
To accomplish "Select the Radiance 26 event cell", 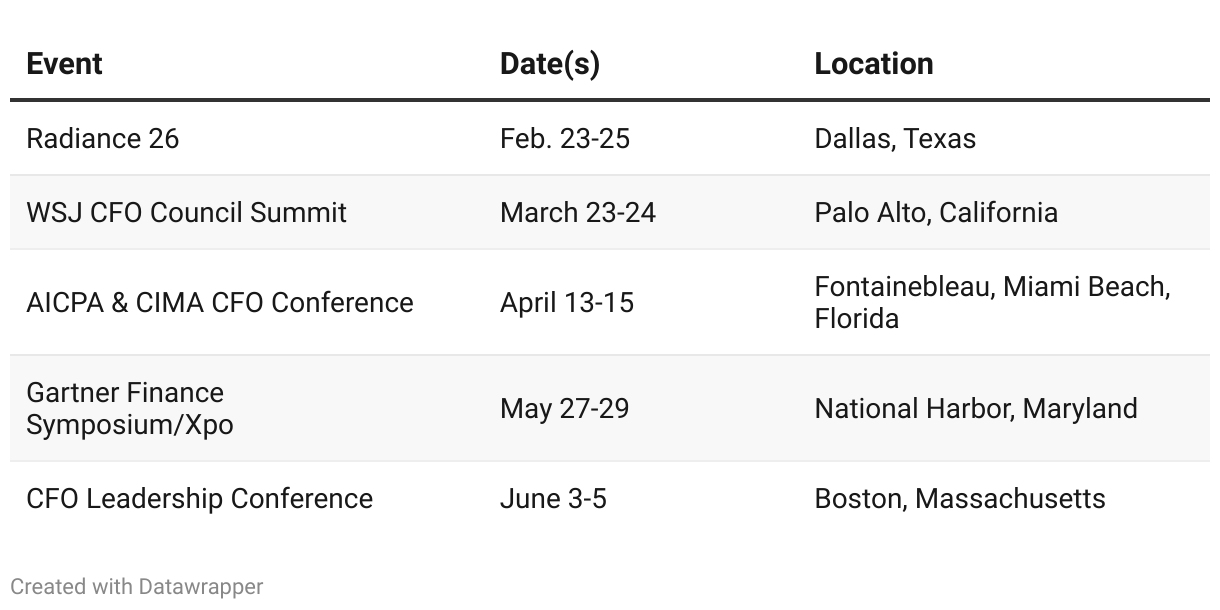I will (103, 138).
